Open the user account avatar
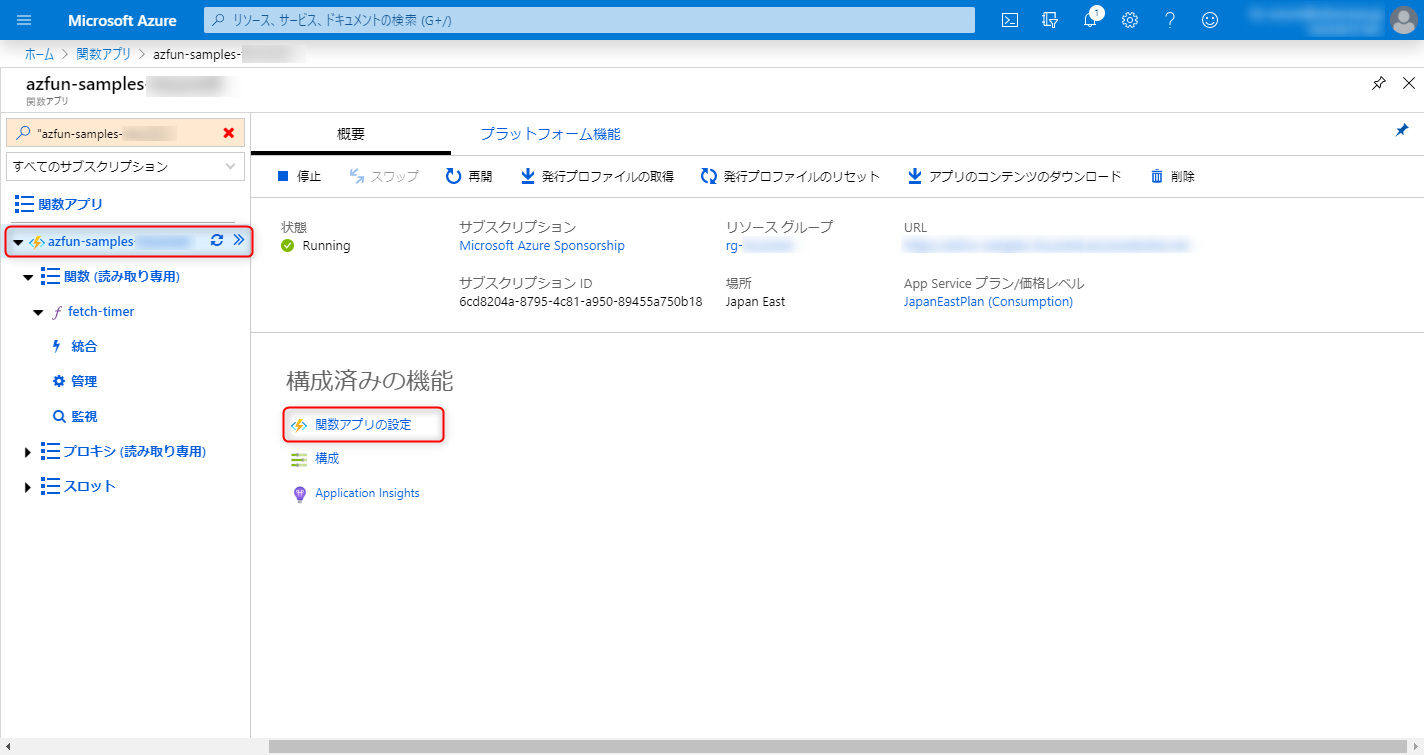This screenshot has height=755, width=1424. pyautogui.click(x=1404, y=20)
